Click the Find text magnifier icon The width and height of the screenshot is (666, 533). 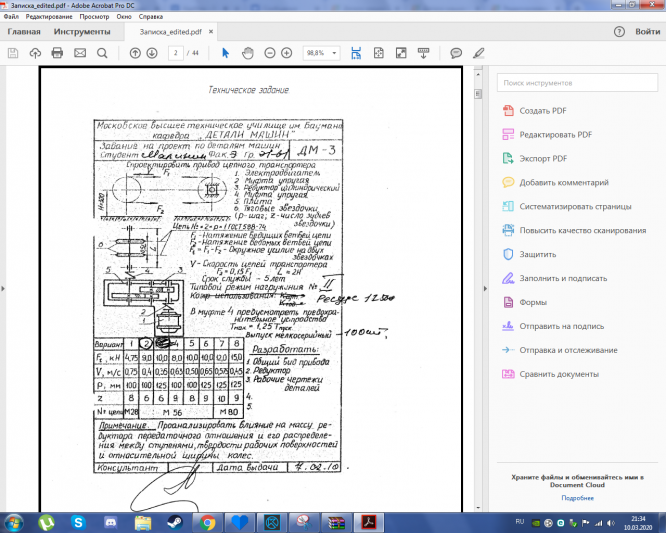pyautogui.click(x=102, y=52)
